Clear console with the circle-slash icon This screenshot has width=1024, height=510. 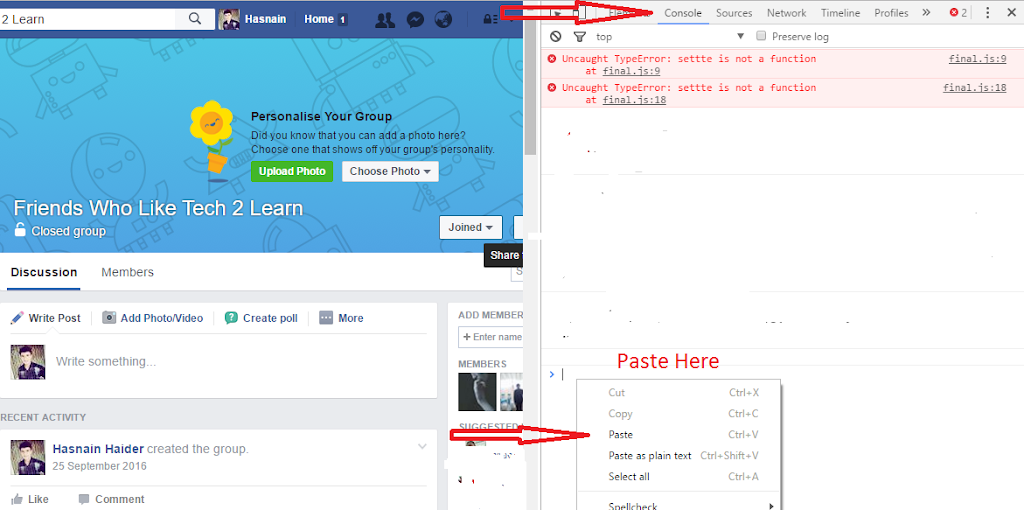click(555, 37)
